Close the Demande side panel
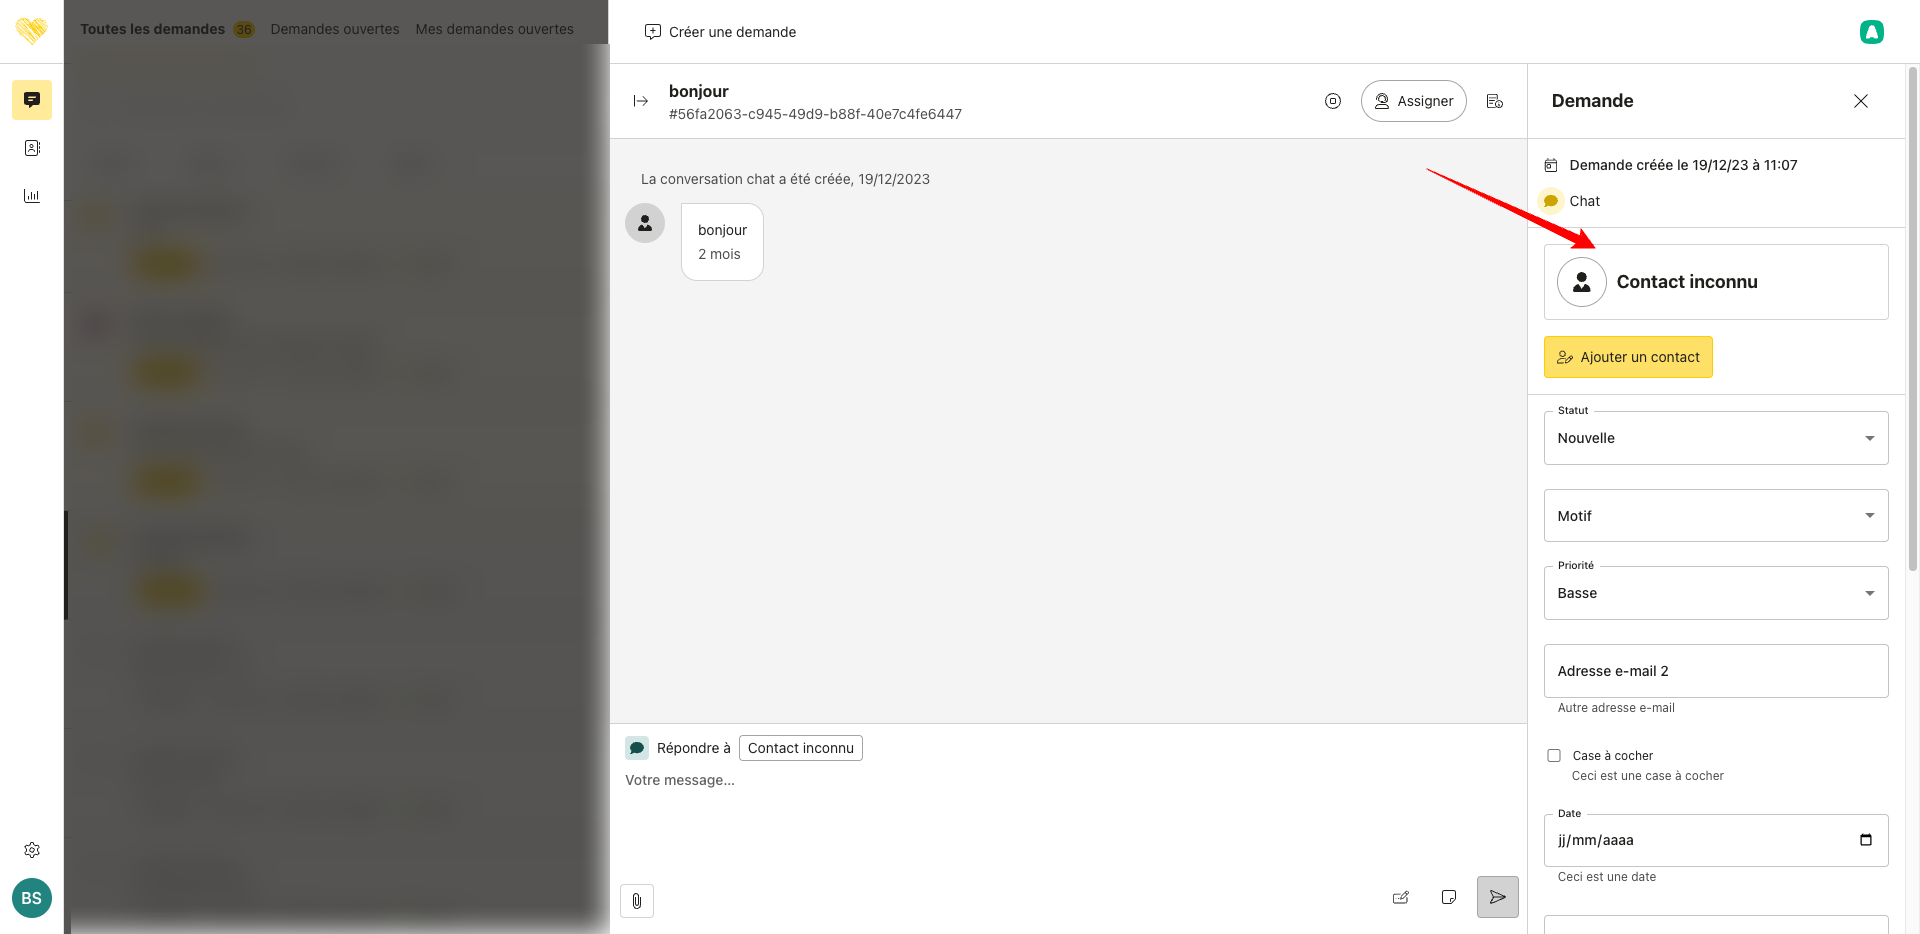The height and width of the screenshot is (934, 1920). tap(1861, 101)
